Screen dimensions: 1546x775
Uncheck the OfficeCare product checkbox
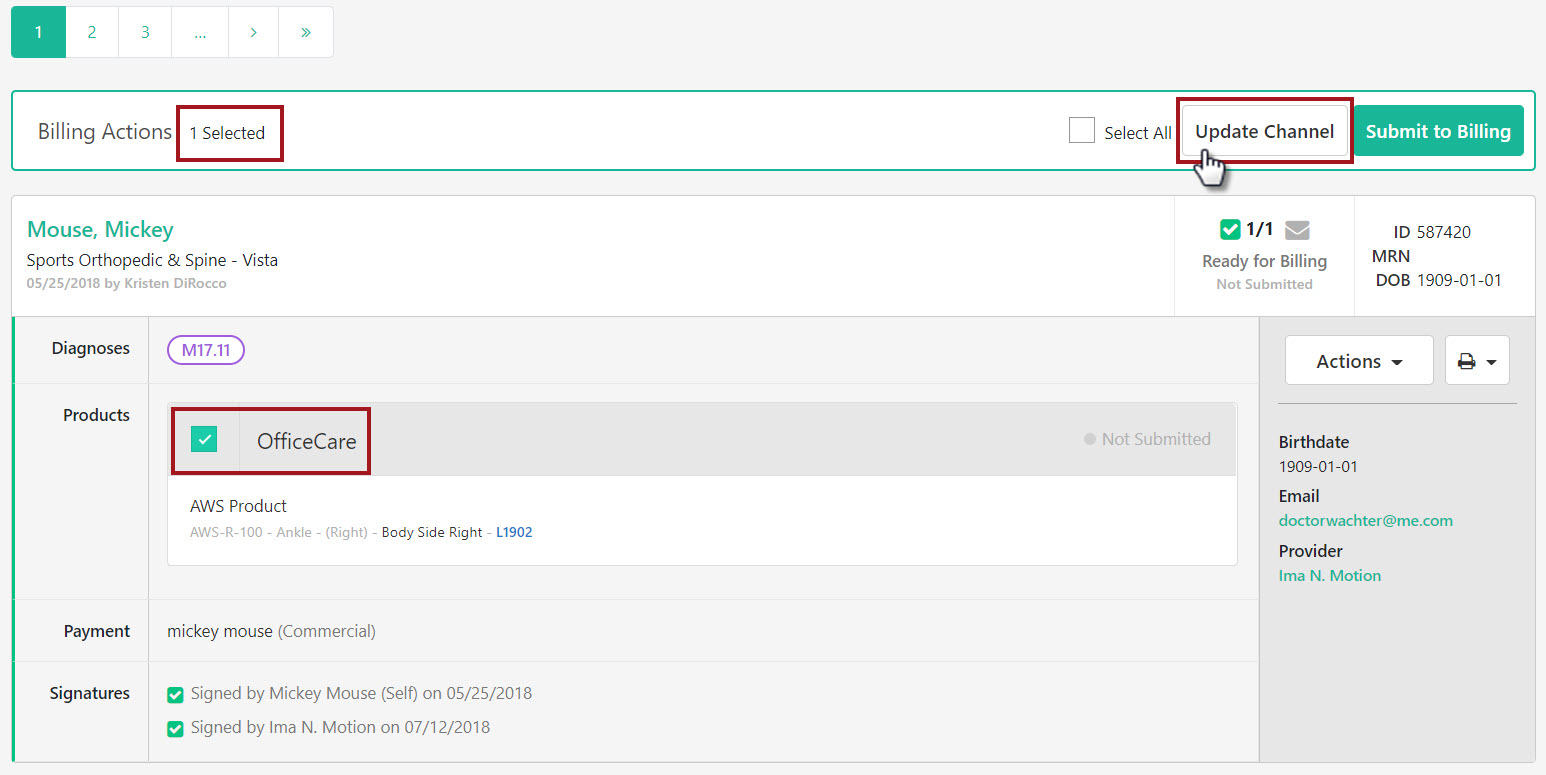204,439
